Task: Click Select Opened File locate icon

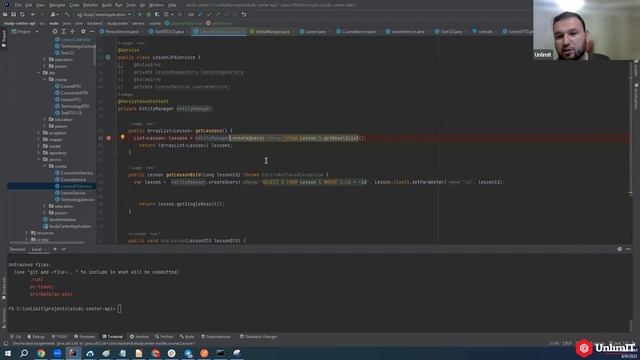Action: (x=55, y=31)
